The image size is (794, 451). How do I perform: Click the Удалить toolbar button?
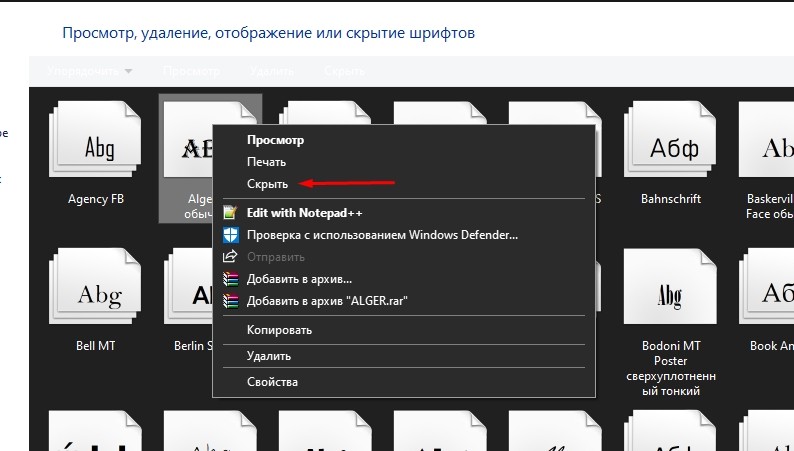272,71
